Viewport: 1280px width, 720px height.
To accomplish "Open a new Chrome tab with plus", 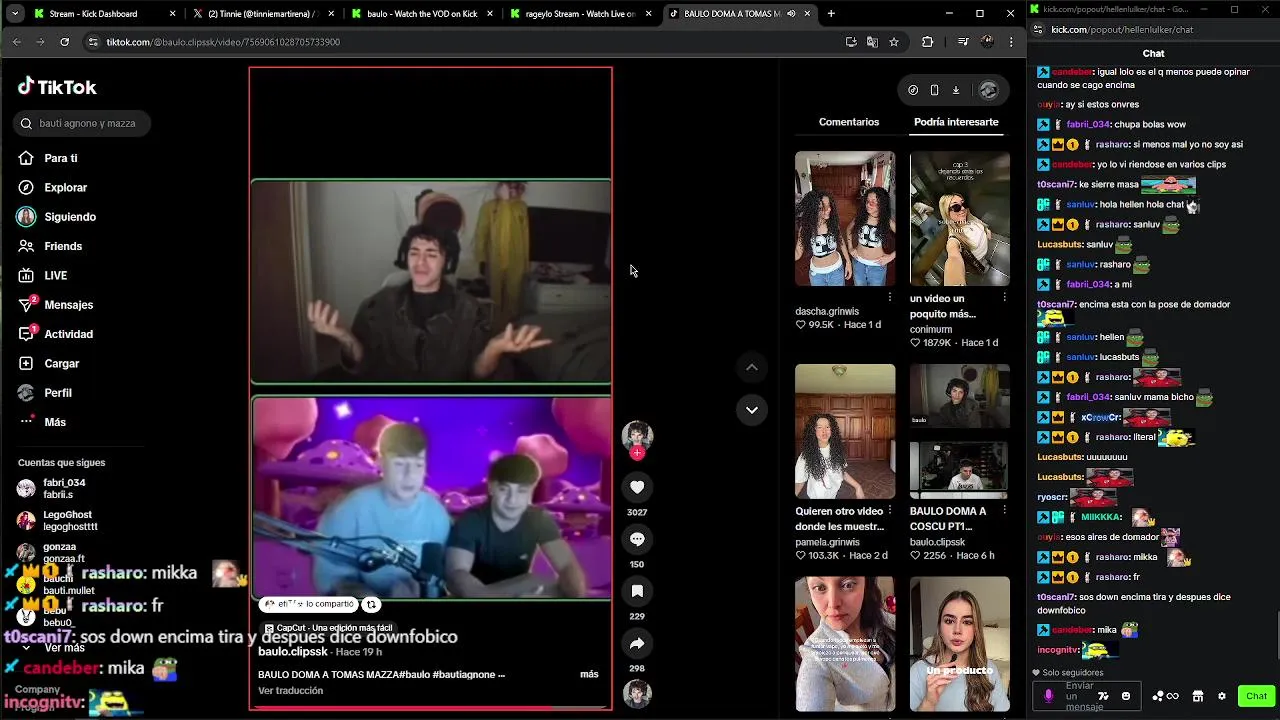I will [x=831, y=14].
